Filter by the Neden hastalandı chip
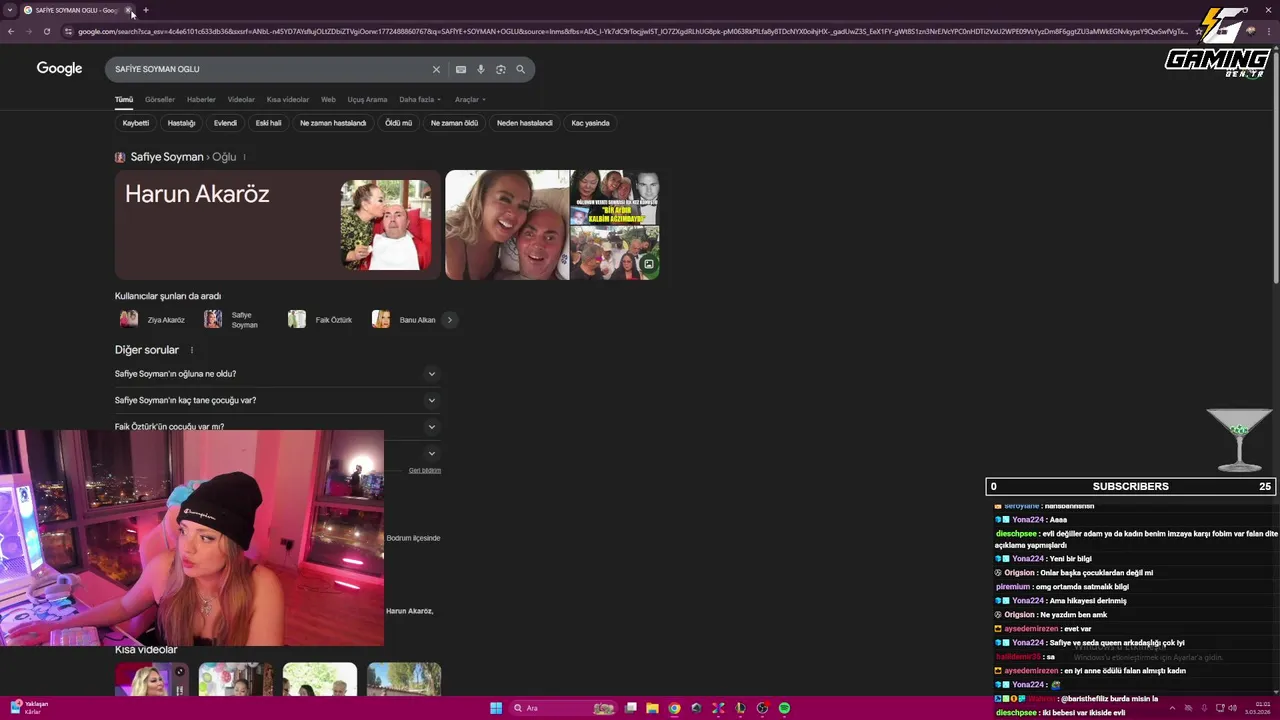Image resolution: width=1280 pixels, height=720 pixels. point(525,123)
